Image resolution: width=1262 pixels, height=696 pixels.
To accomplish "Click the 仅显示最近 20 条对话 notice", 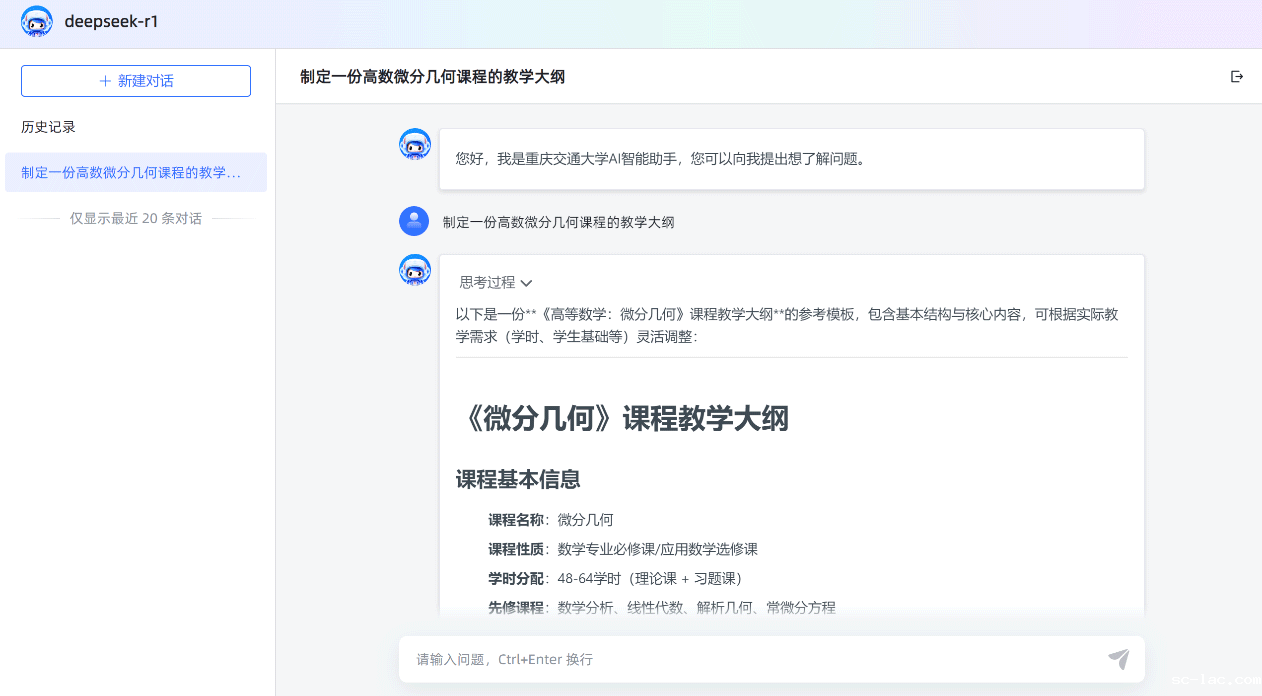I will coord(136,218).
